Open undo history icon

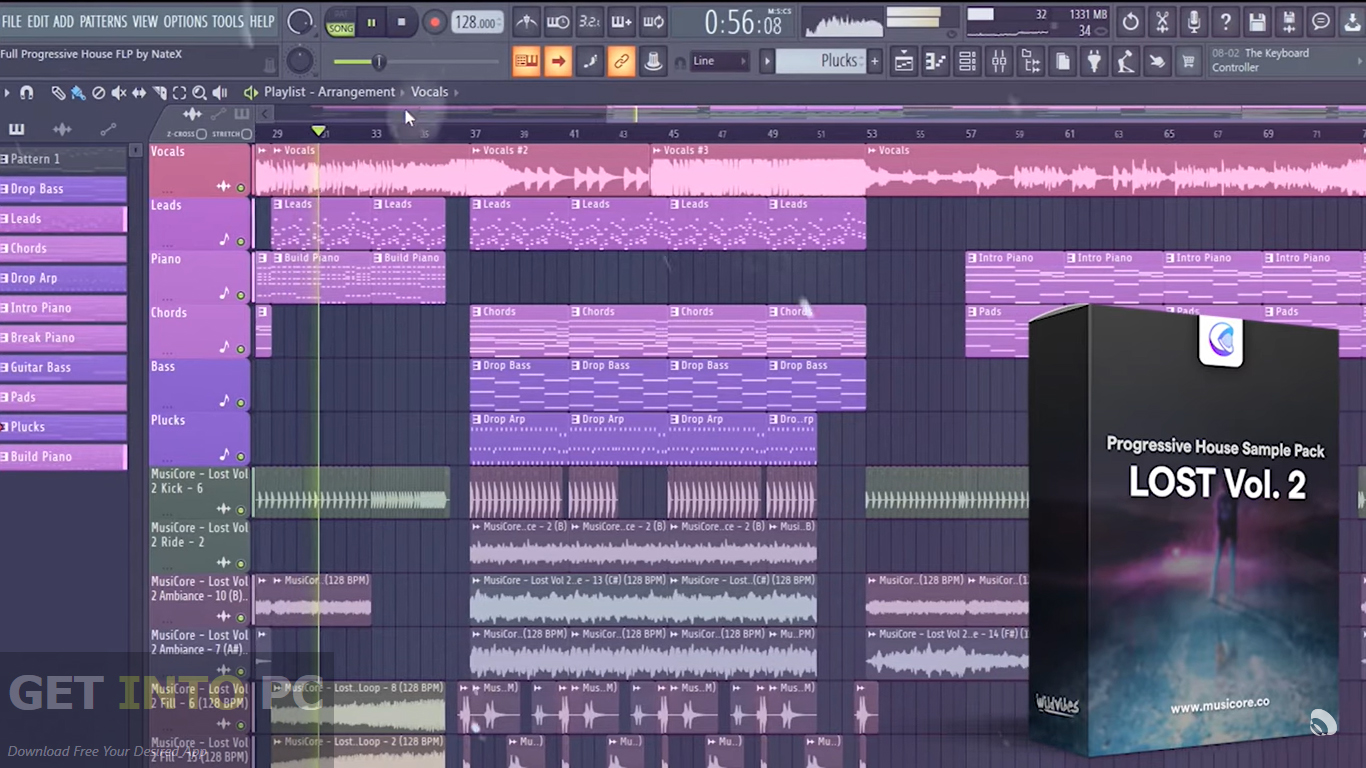click(x=1130, y=21)
